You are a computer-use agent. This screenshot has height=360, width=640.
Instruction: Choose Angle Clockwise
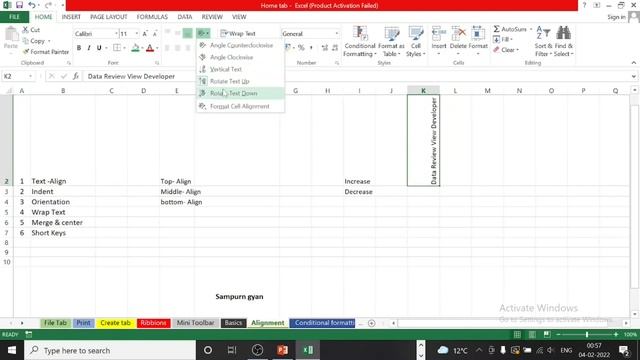click(240, 57)
